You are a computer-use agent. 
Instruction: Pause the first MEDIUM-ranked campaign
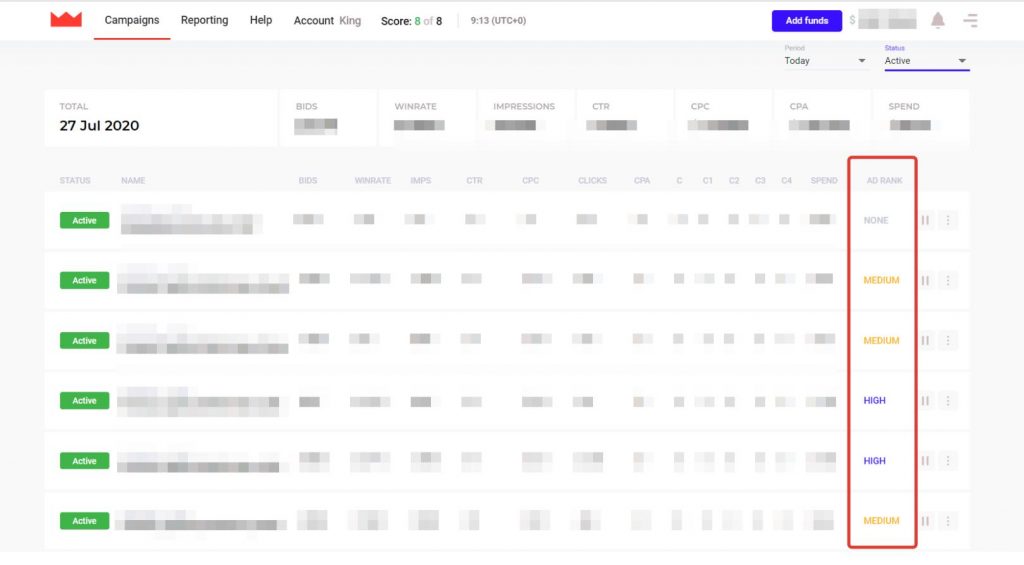pos(925,280)
